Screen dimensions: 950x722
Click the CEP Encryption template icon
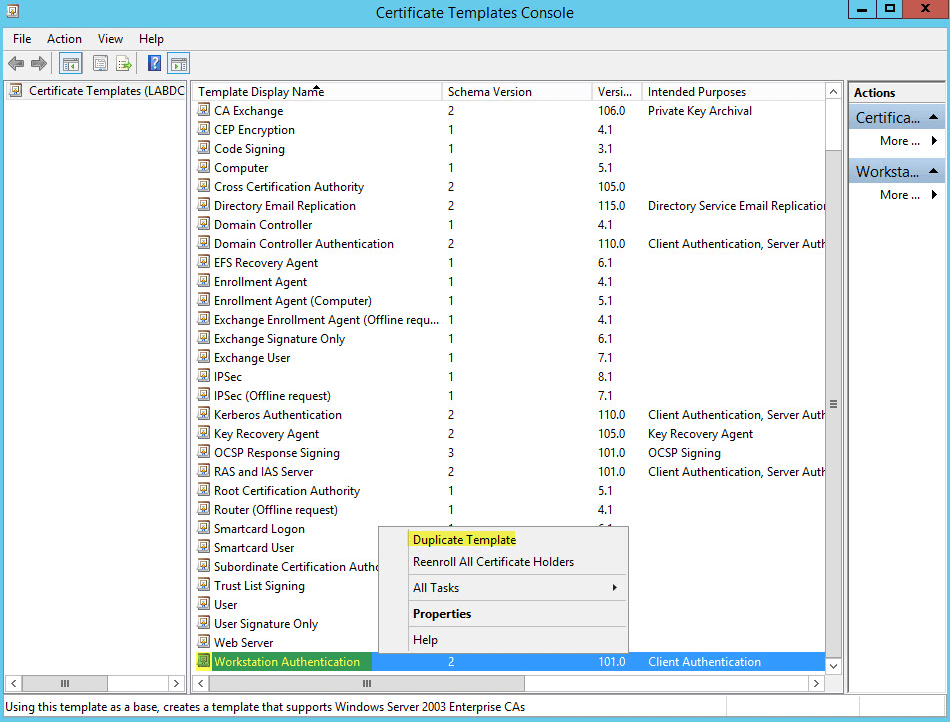[204, 129]
